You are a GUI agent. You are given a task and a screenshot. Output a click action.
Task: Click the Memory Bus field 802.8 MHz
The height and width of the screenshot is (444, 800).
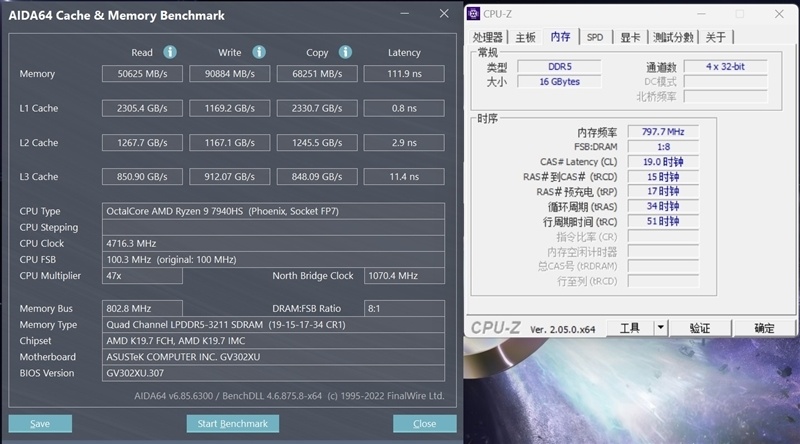pos(142,308)
